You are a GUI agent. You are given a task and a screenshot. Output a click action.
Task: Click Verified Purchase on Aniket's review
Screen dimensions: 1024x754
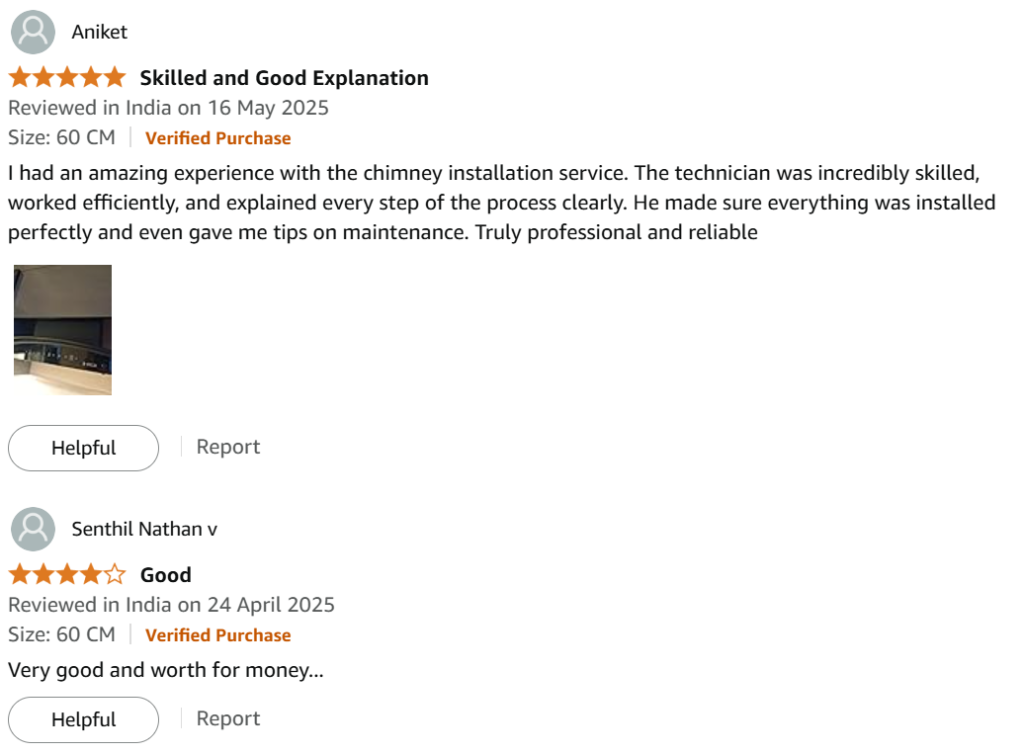[218, 138]
